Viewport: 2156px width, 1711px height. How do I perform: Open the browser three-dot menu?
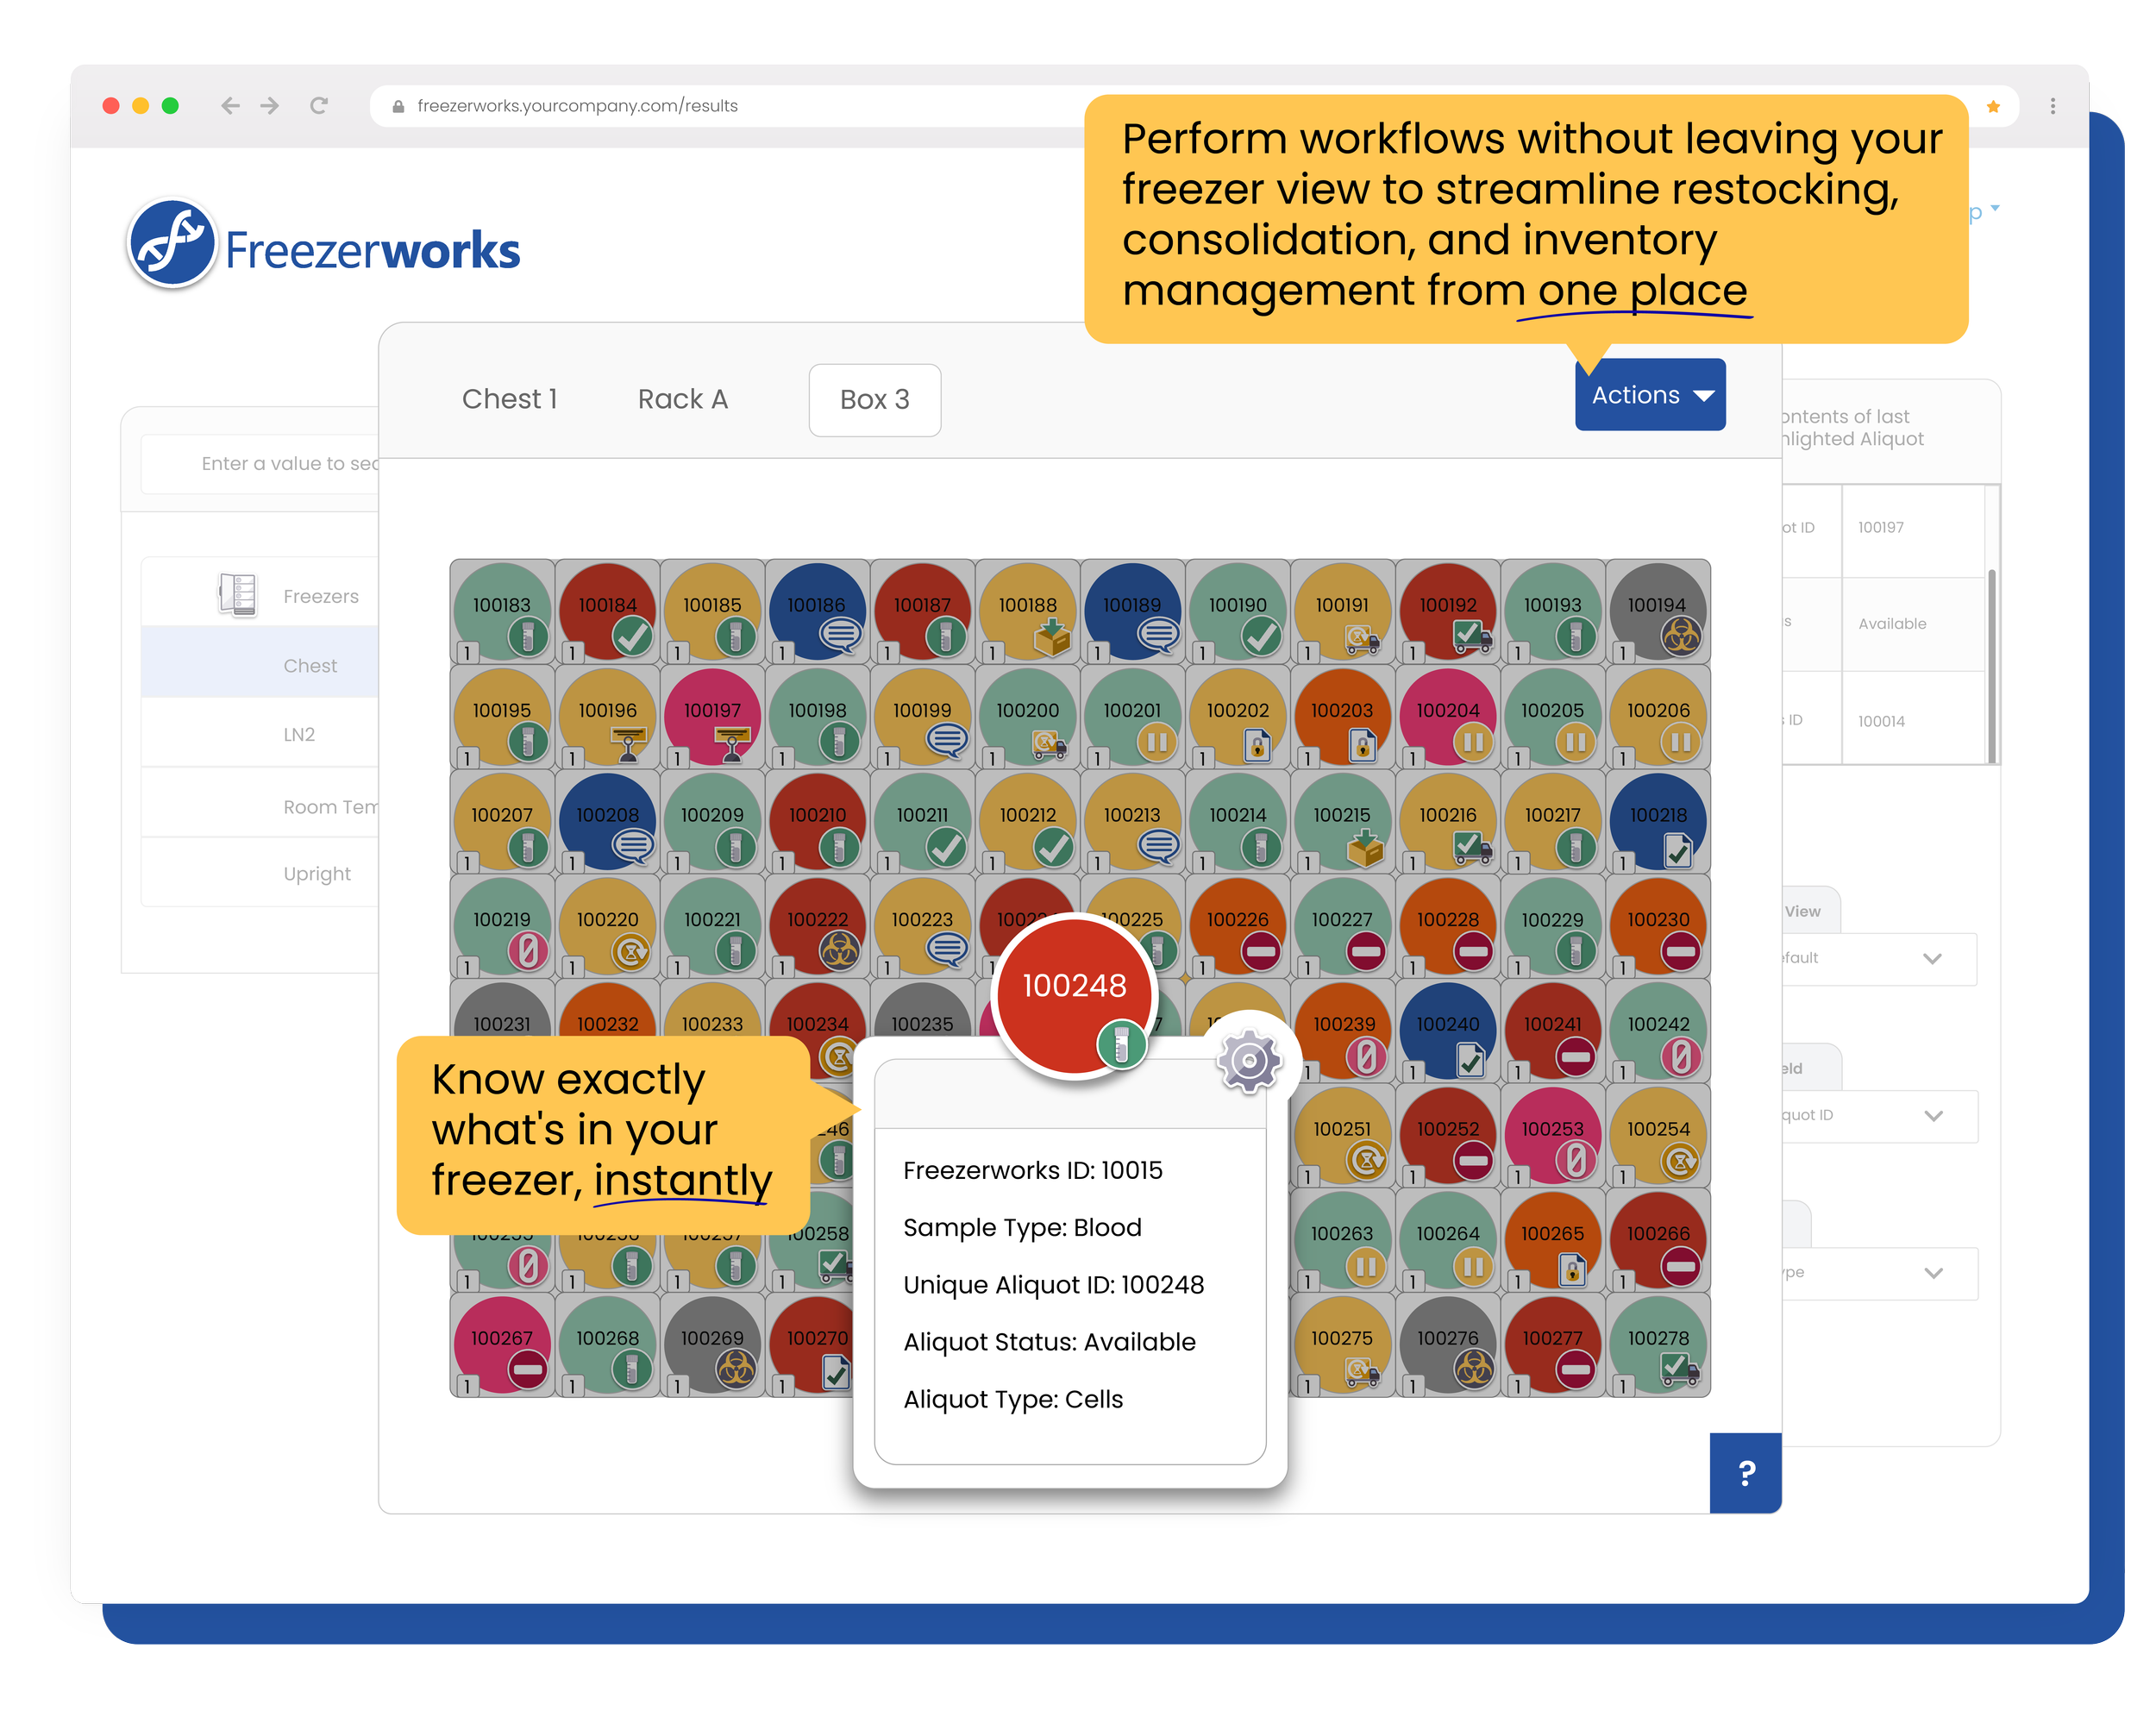coord(2053,106)
